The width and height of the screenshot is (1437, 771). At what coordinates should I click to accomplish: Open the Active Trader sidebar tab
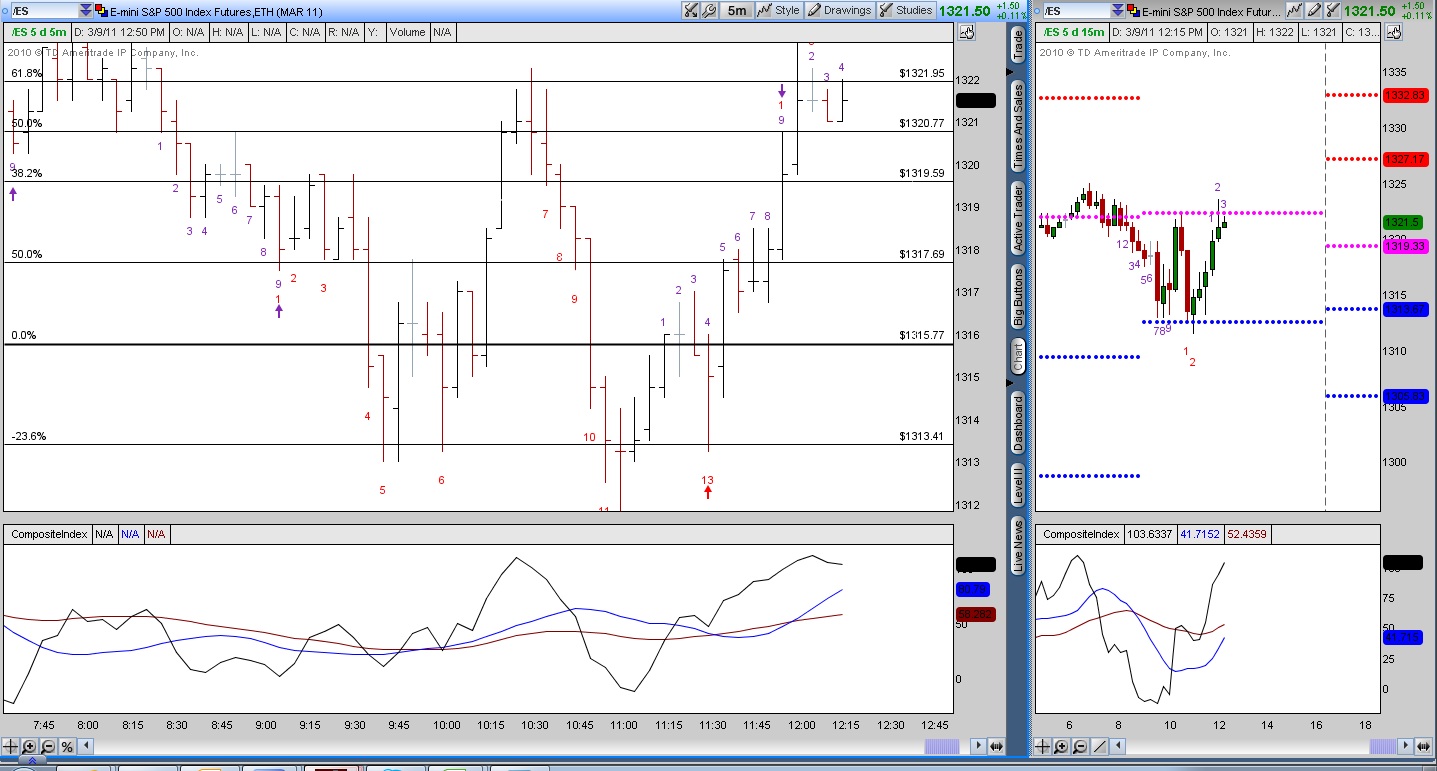[1018, 218]
